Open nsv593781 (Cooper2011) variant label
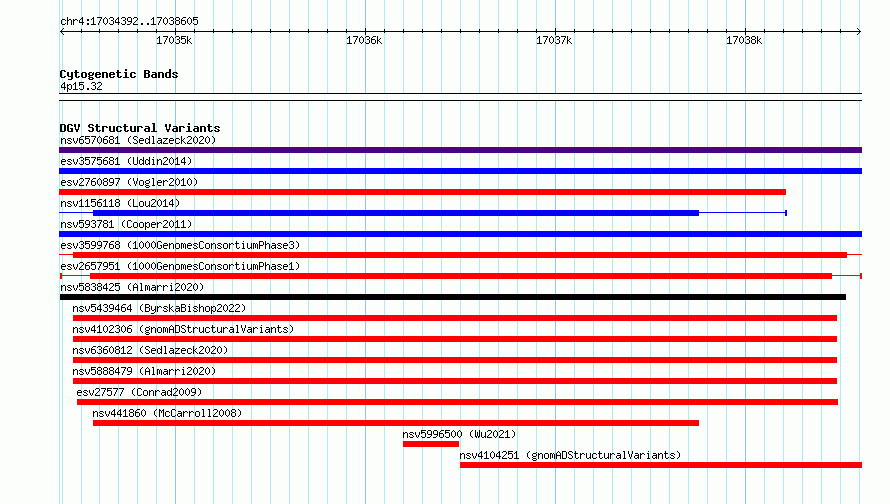The image size is (890, 504). coord(126,224)
